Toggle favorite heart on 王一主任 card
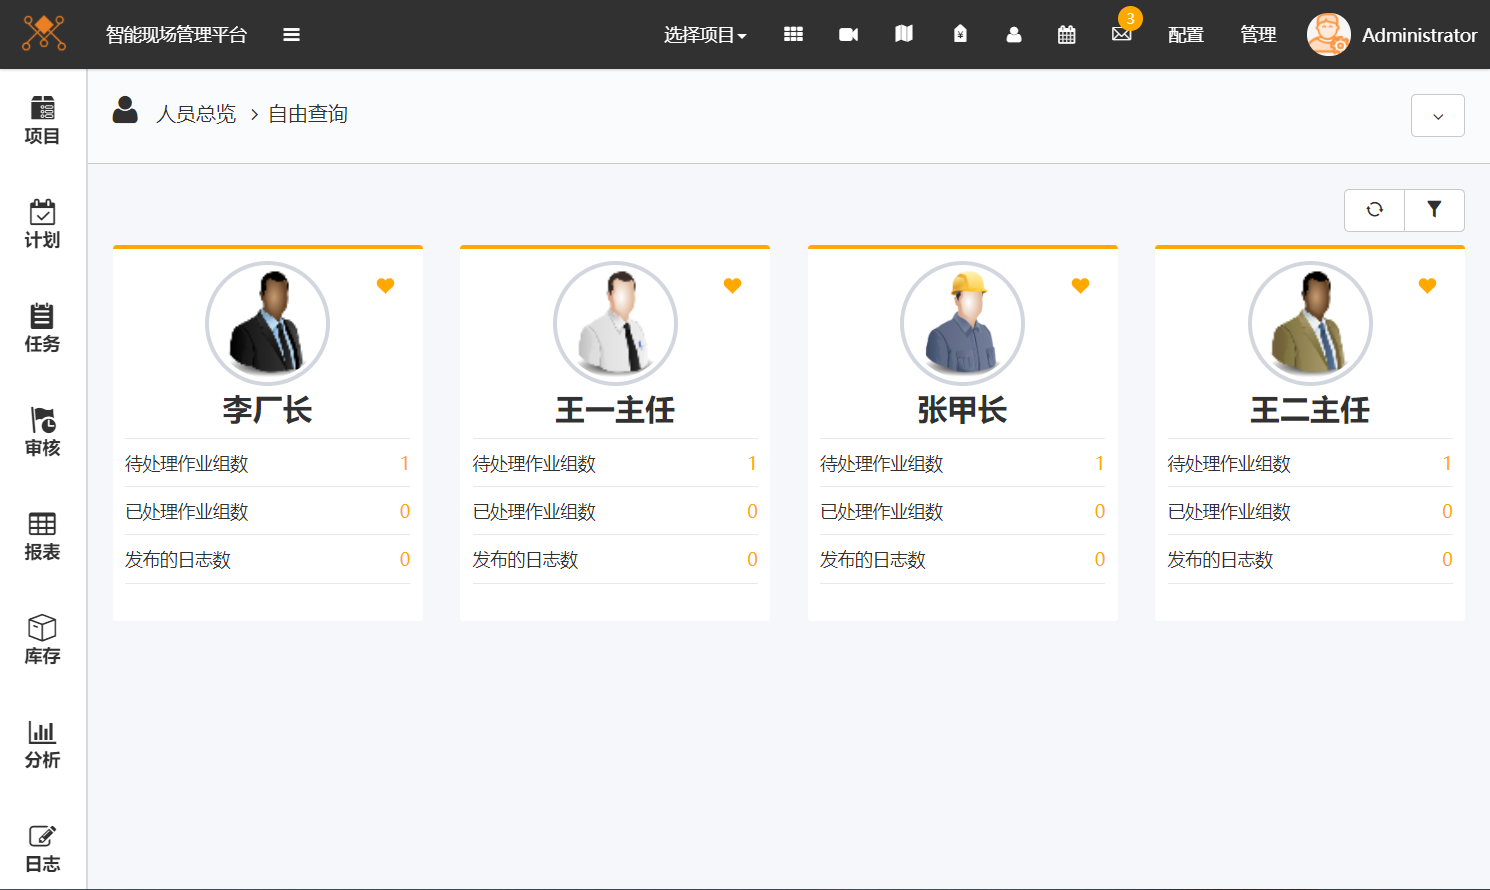 click(732, 286)
